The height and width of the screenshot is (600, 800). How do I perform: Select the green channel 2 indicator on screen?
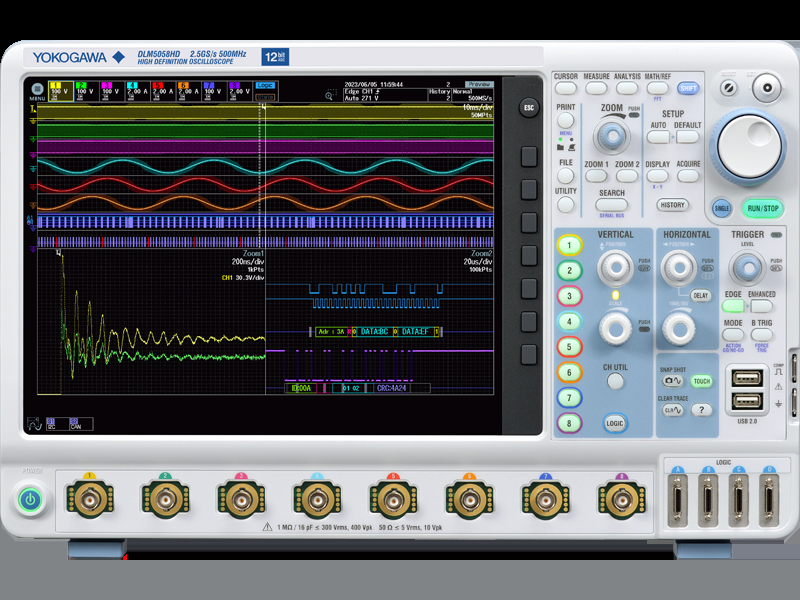(86, 91)
